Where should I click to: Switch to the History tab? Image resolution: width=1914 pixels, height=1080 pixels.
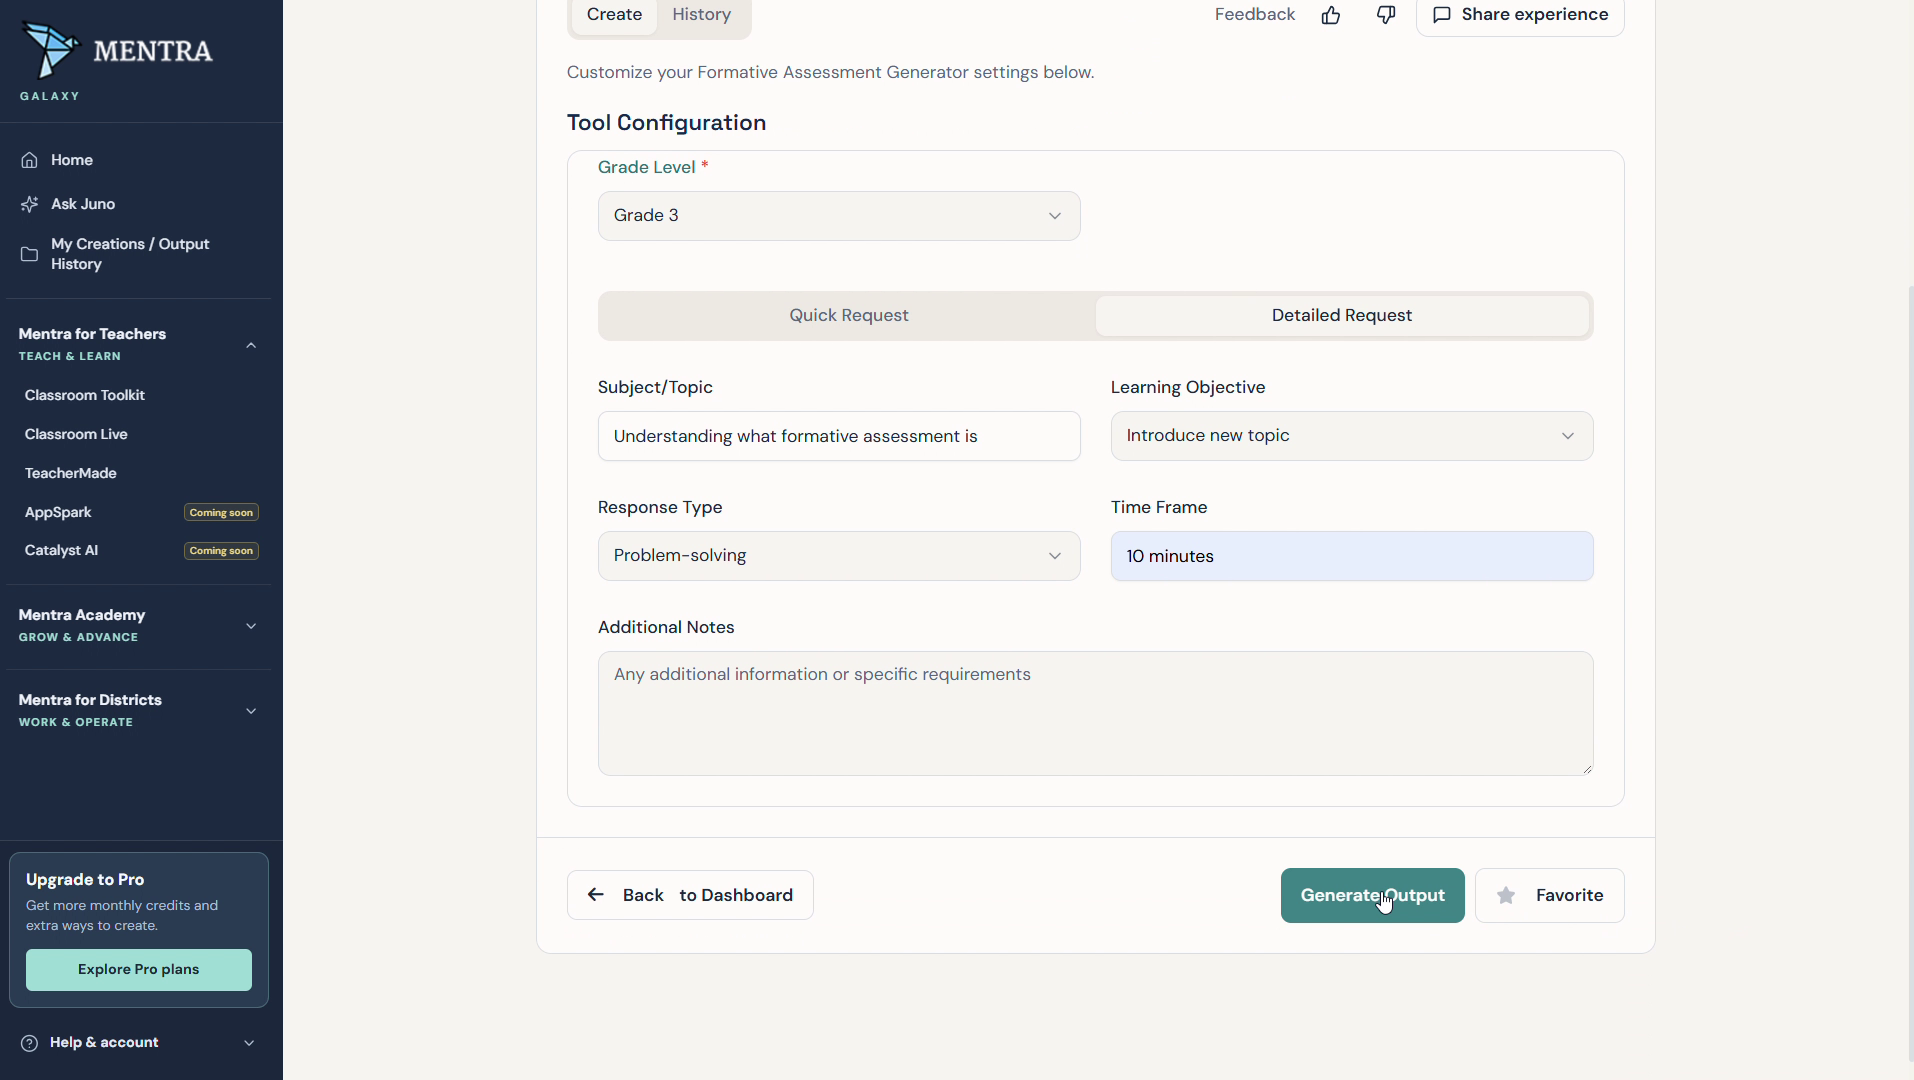tap(701, 15)
